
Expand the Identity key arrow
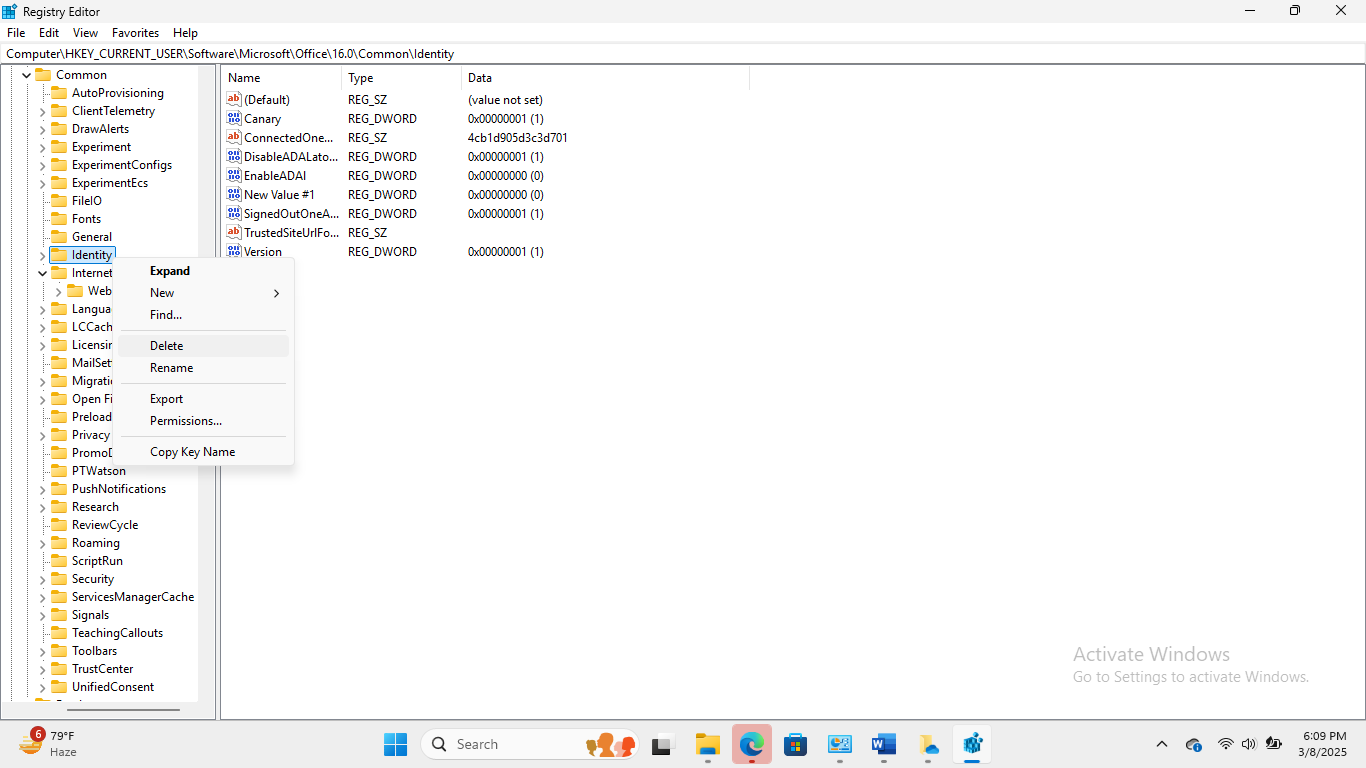[x=43, y=255]
